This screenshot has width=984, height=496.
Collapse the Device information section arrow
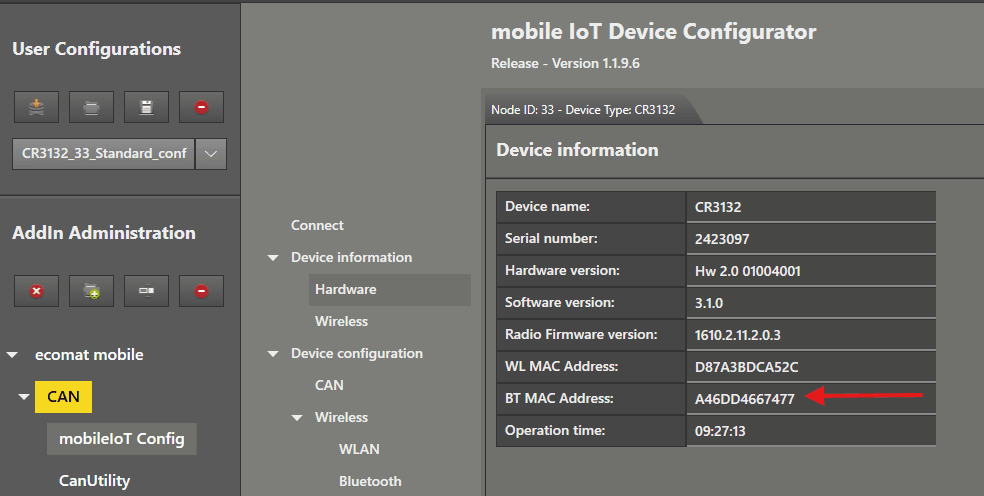[x=273, y=258]
